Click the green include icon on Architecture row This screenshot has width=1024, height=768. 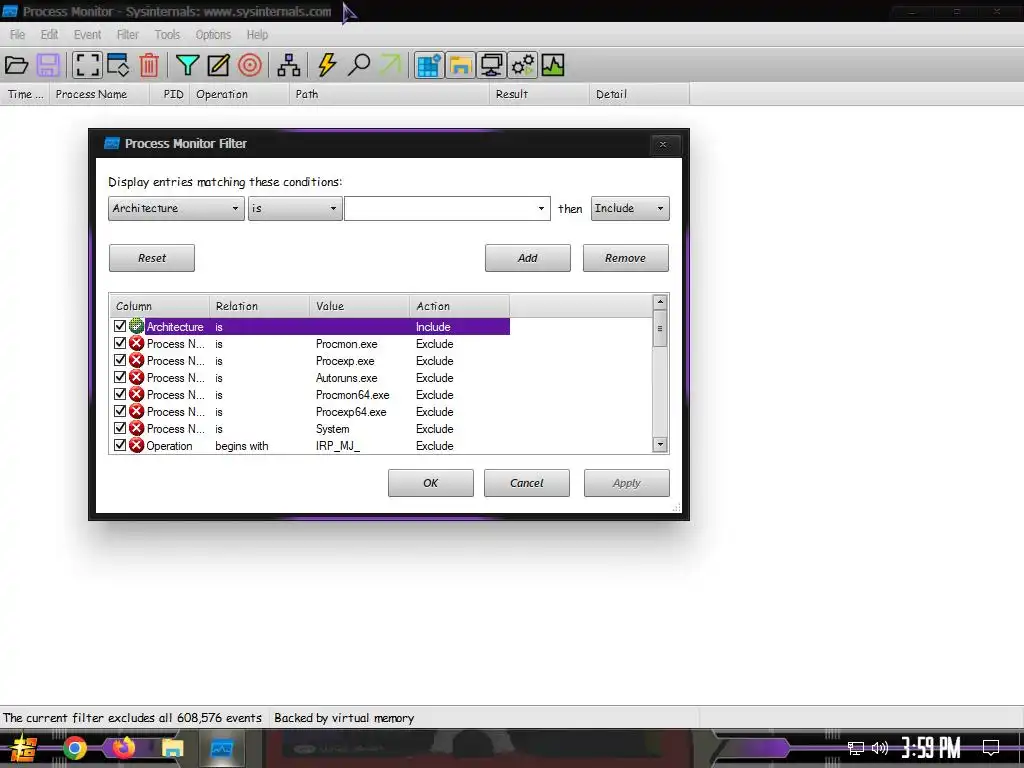[x=136, y=326]
